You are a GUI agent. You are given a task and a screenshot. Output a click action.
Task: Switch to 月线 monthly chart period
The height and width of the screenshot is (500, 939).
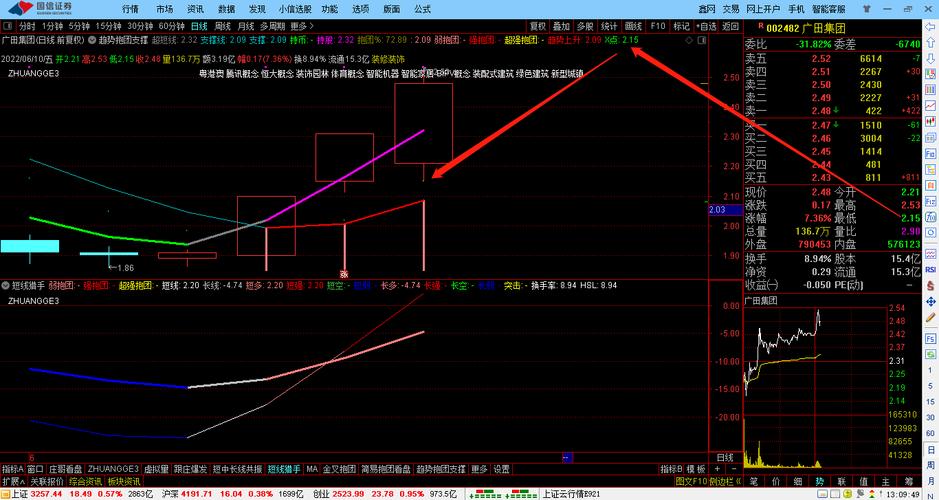(x=246, y=26)
